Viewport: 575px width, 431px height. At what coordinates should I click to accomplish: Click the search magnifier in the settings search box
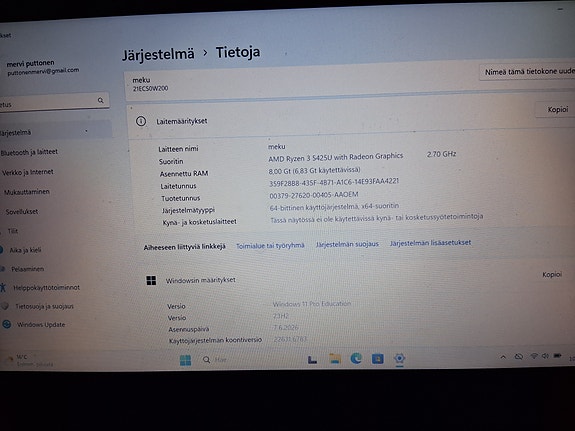100,100
